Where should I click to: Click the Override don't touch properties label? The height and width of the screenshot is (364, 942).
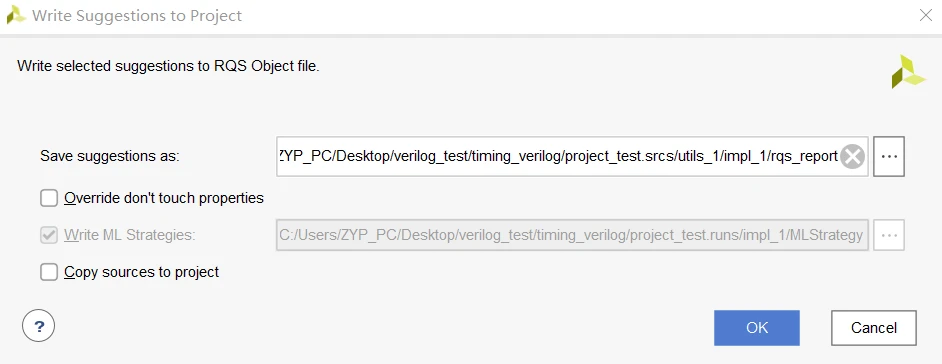click(164, 198)
